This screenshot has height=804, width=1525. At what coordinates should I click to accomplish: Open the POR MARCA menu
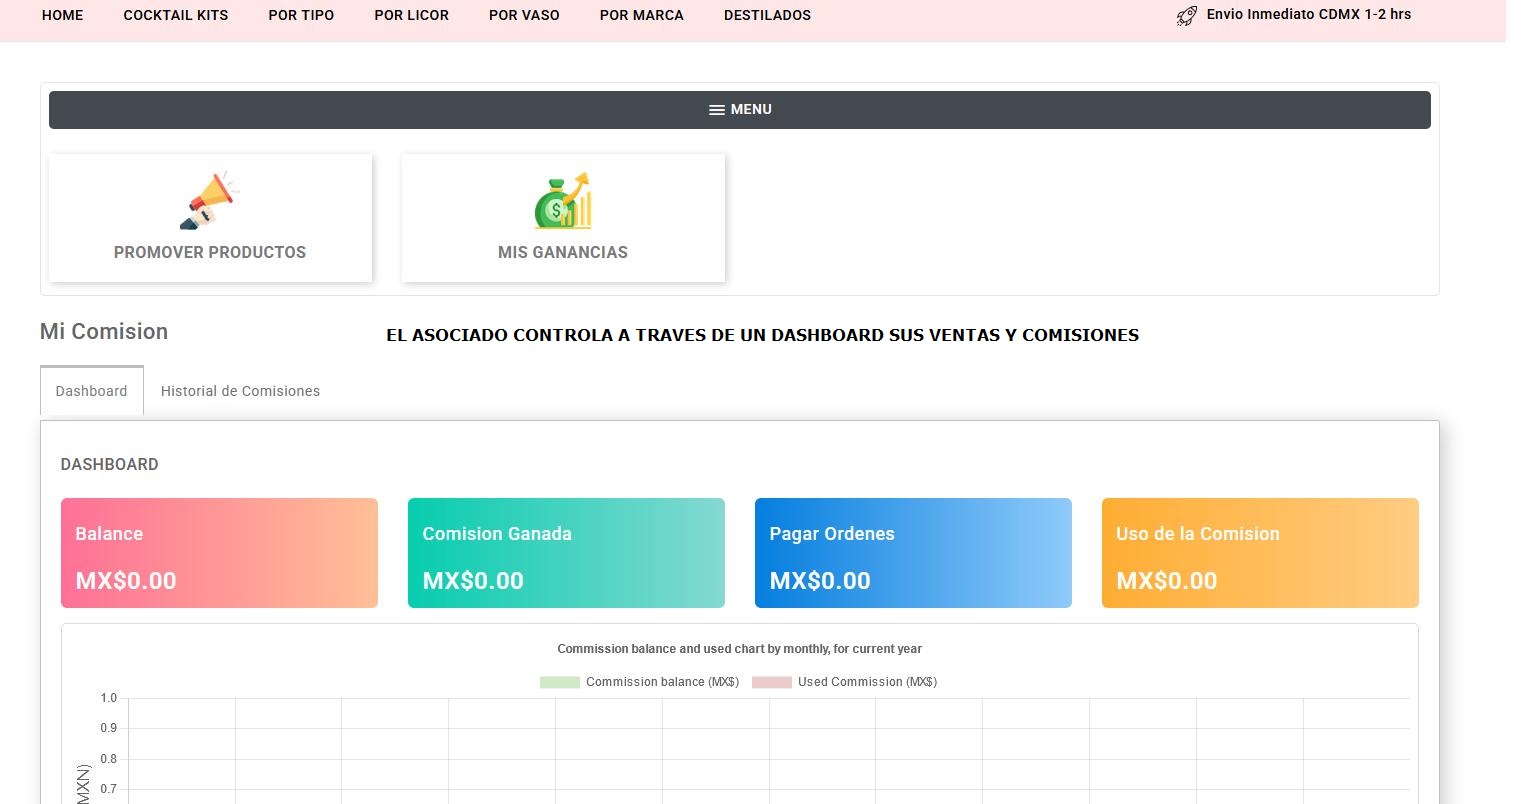click(641, 15)
